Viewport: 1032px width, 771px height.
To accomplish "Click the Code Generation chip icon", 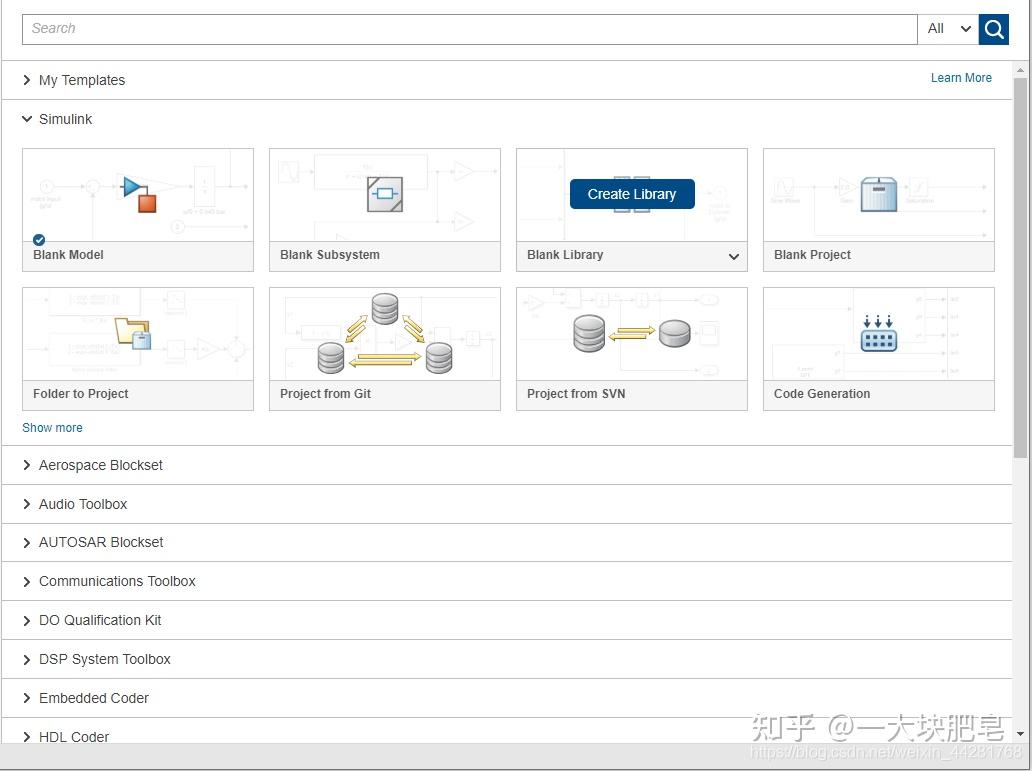I will tap(879, 333).
